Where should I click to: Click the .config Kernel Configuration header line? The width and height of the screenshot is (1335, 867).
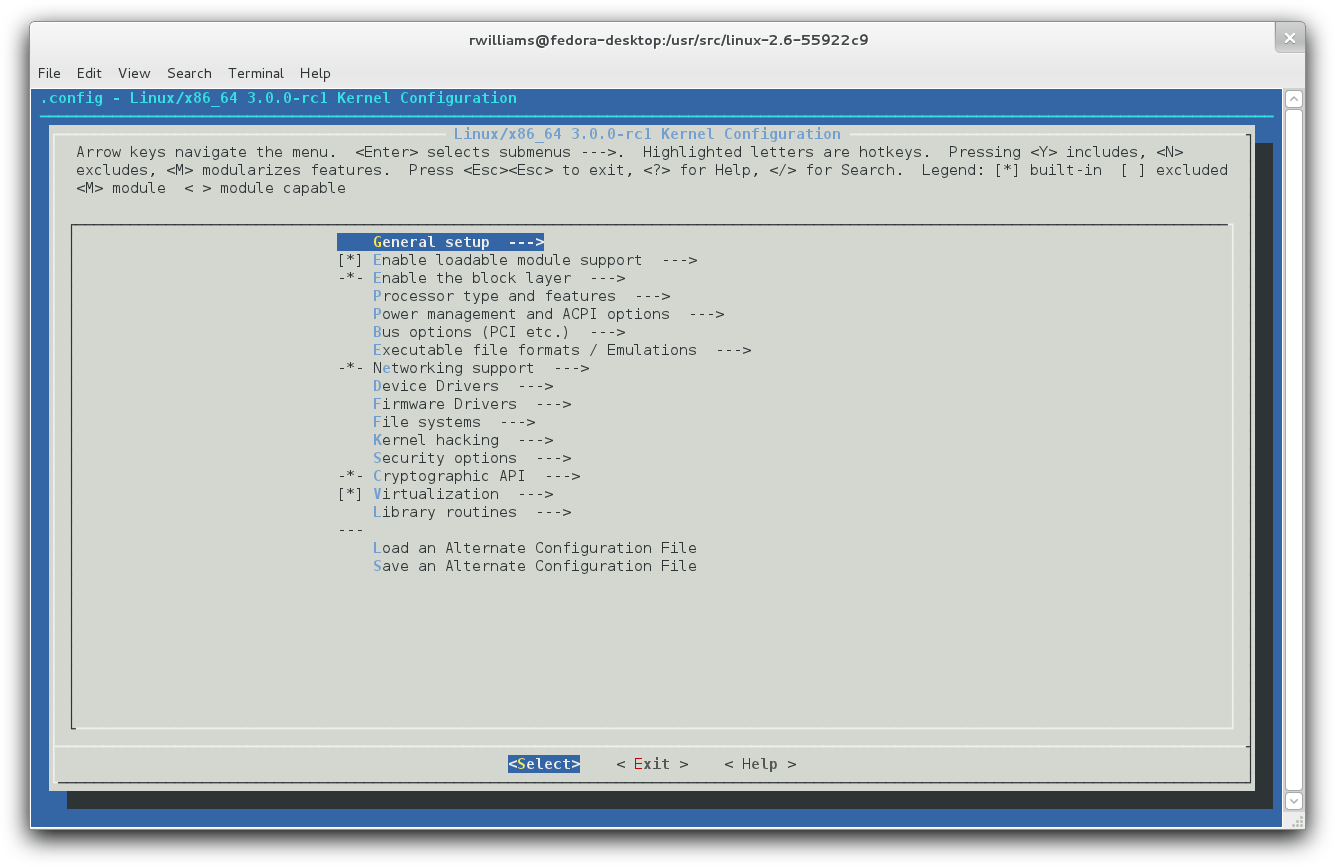[x=279, y=98]
